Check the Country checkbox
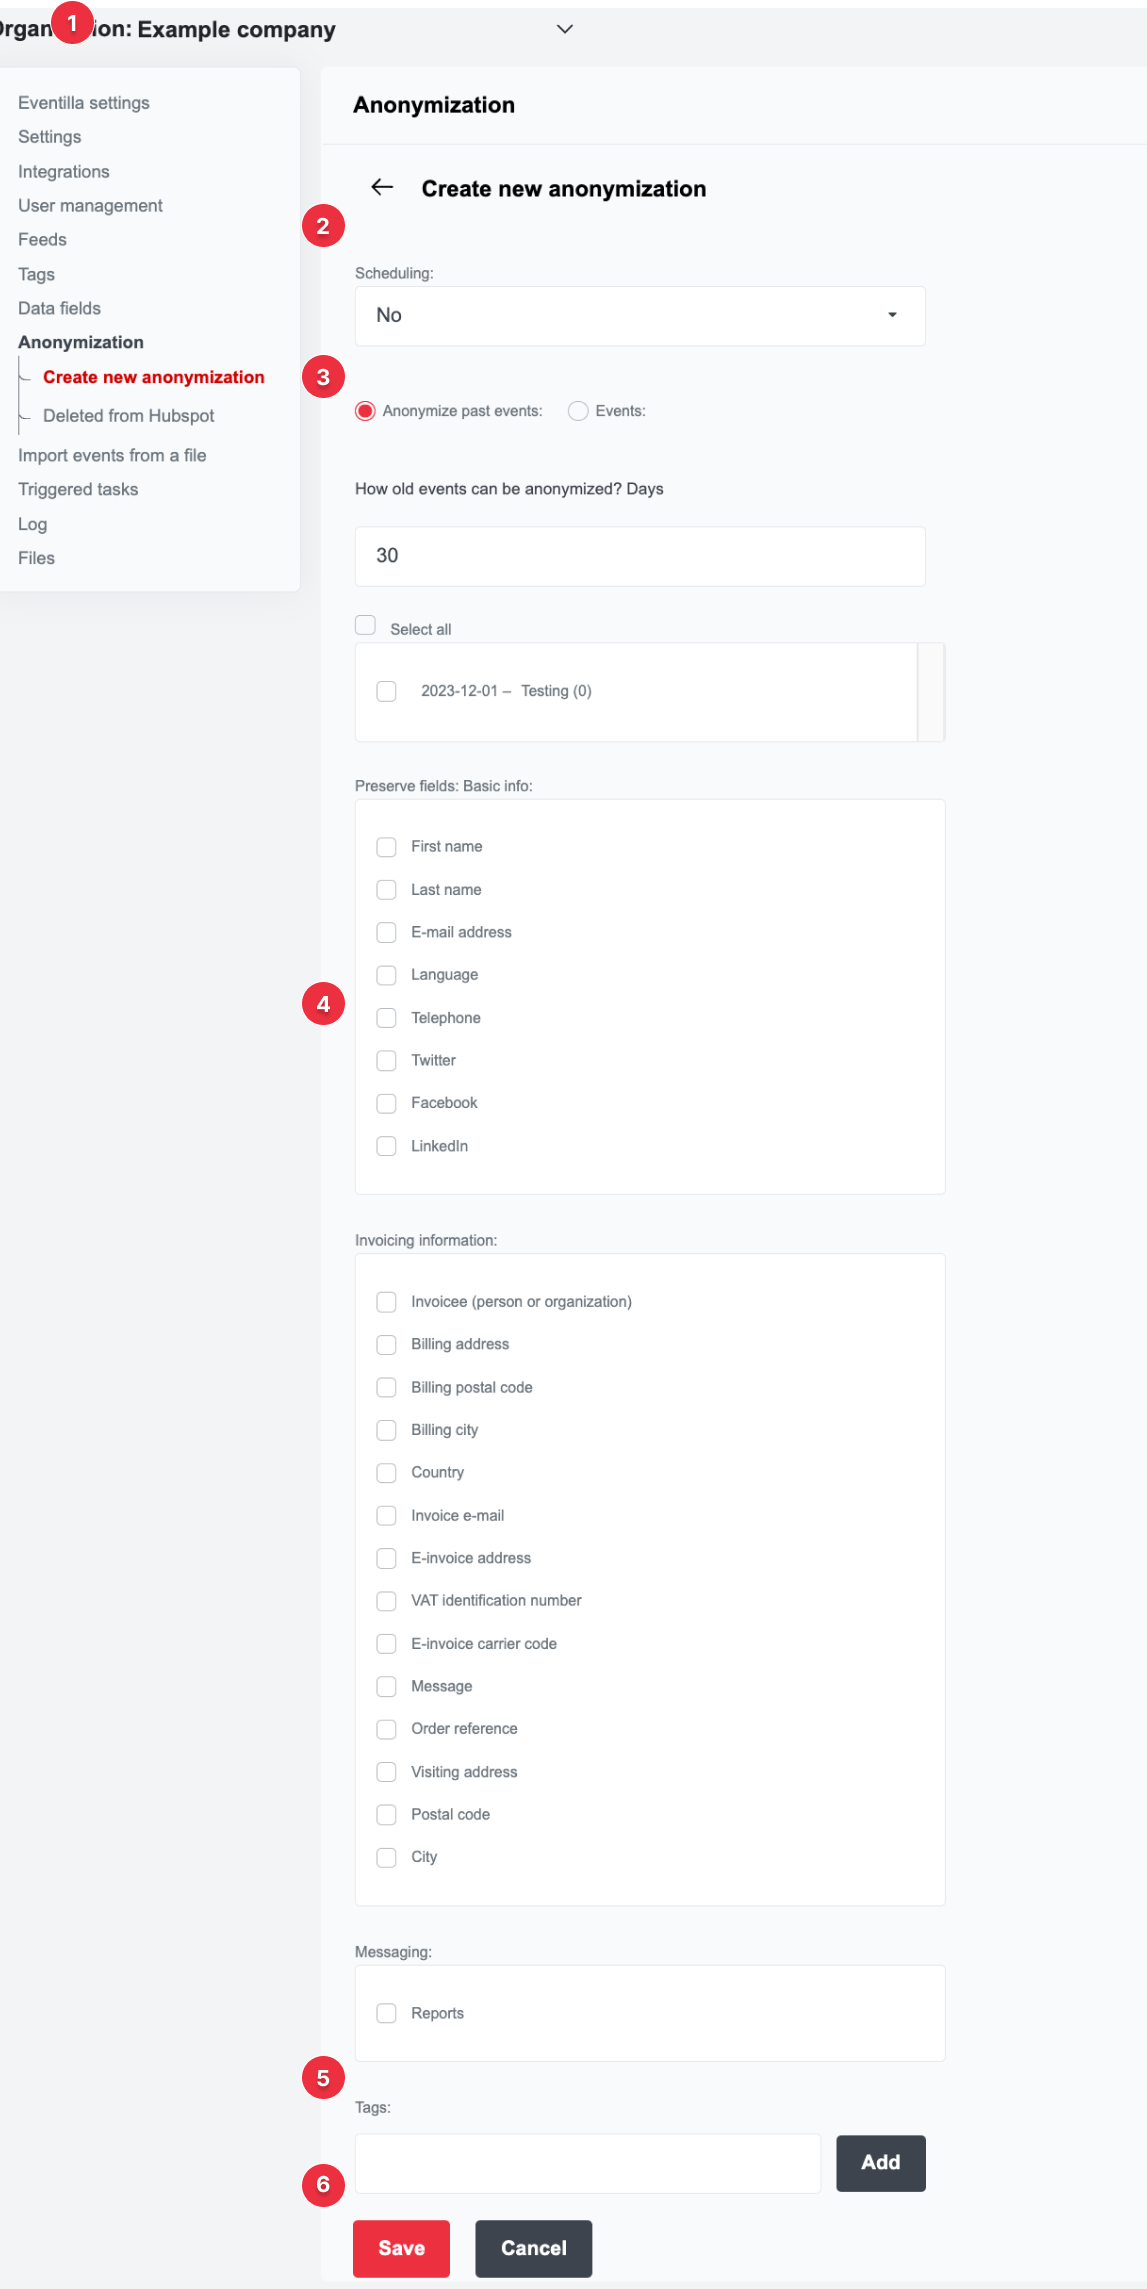 [387, 1473]
